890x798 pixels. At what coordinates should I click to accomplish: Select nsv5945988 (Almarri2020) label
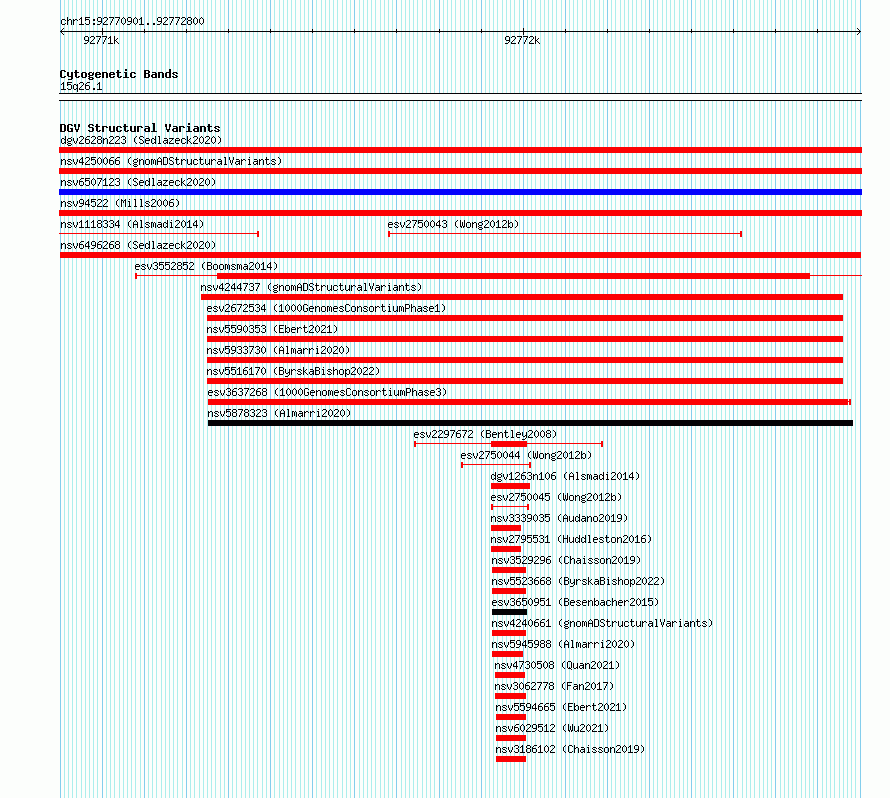click(x=563, y=644)
